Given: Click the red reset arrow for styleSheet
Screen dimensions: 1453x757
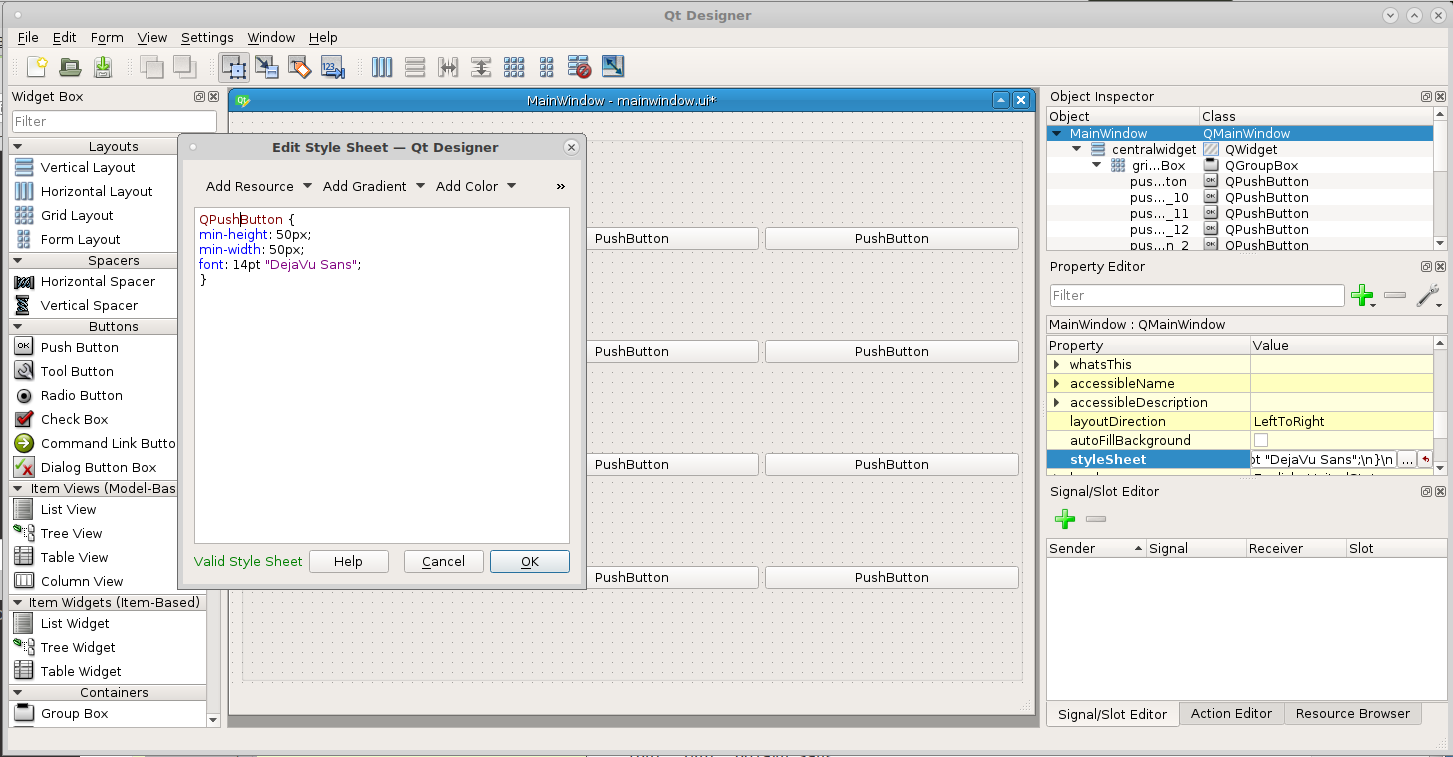Looking at the screenshot, I should 1425,459.
